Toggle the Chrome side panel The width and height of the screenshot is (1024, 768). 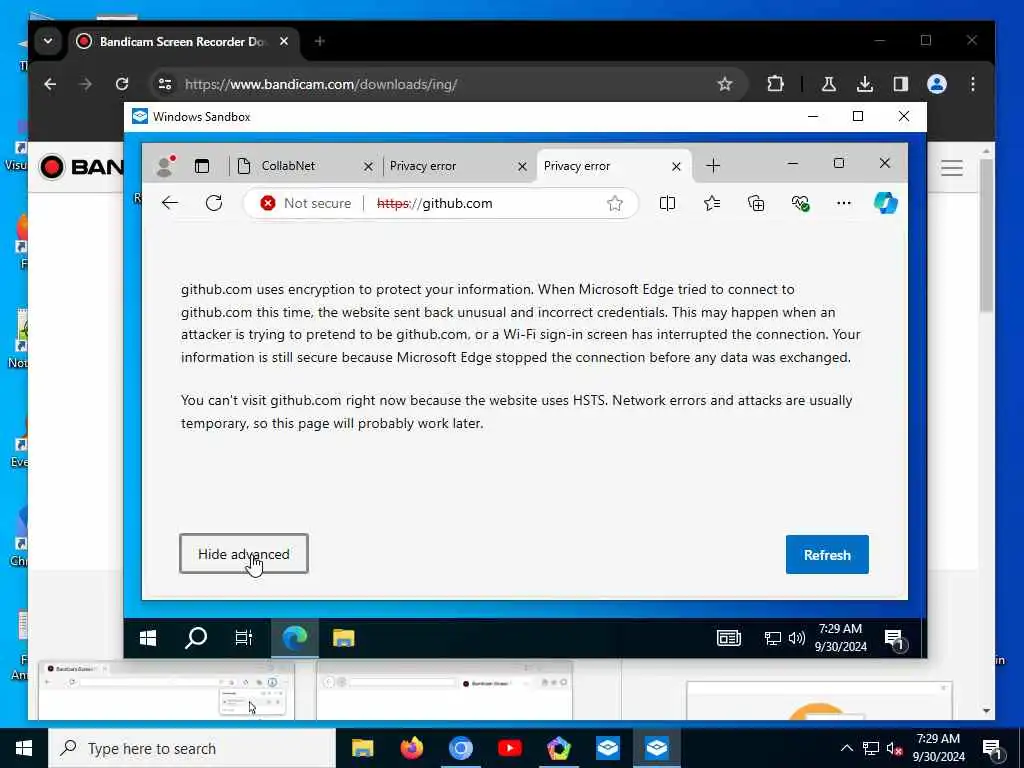(901, 84)
